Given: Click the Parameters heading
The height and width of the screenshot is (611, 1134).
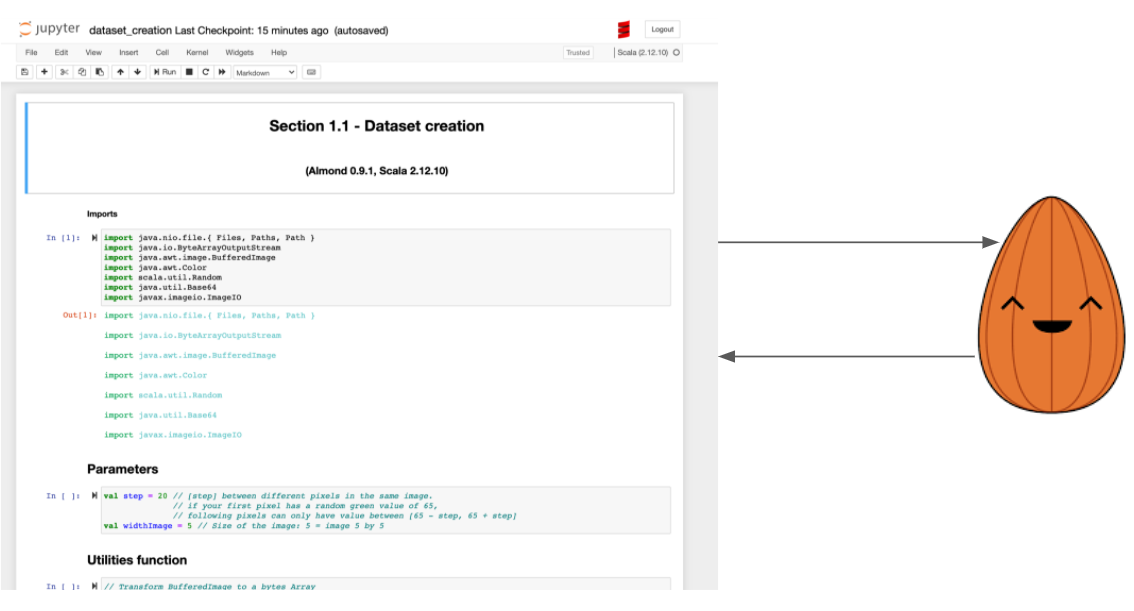Looking at the screenshot, I should tap(122, 469).
